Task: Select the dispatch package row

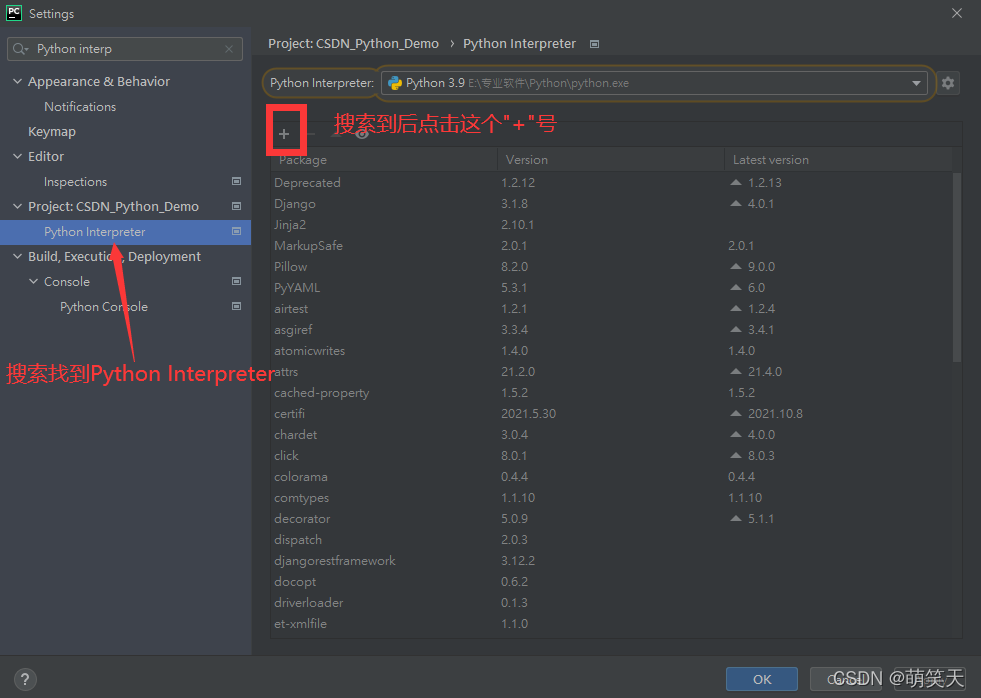Action: [x=612, y=540]
